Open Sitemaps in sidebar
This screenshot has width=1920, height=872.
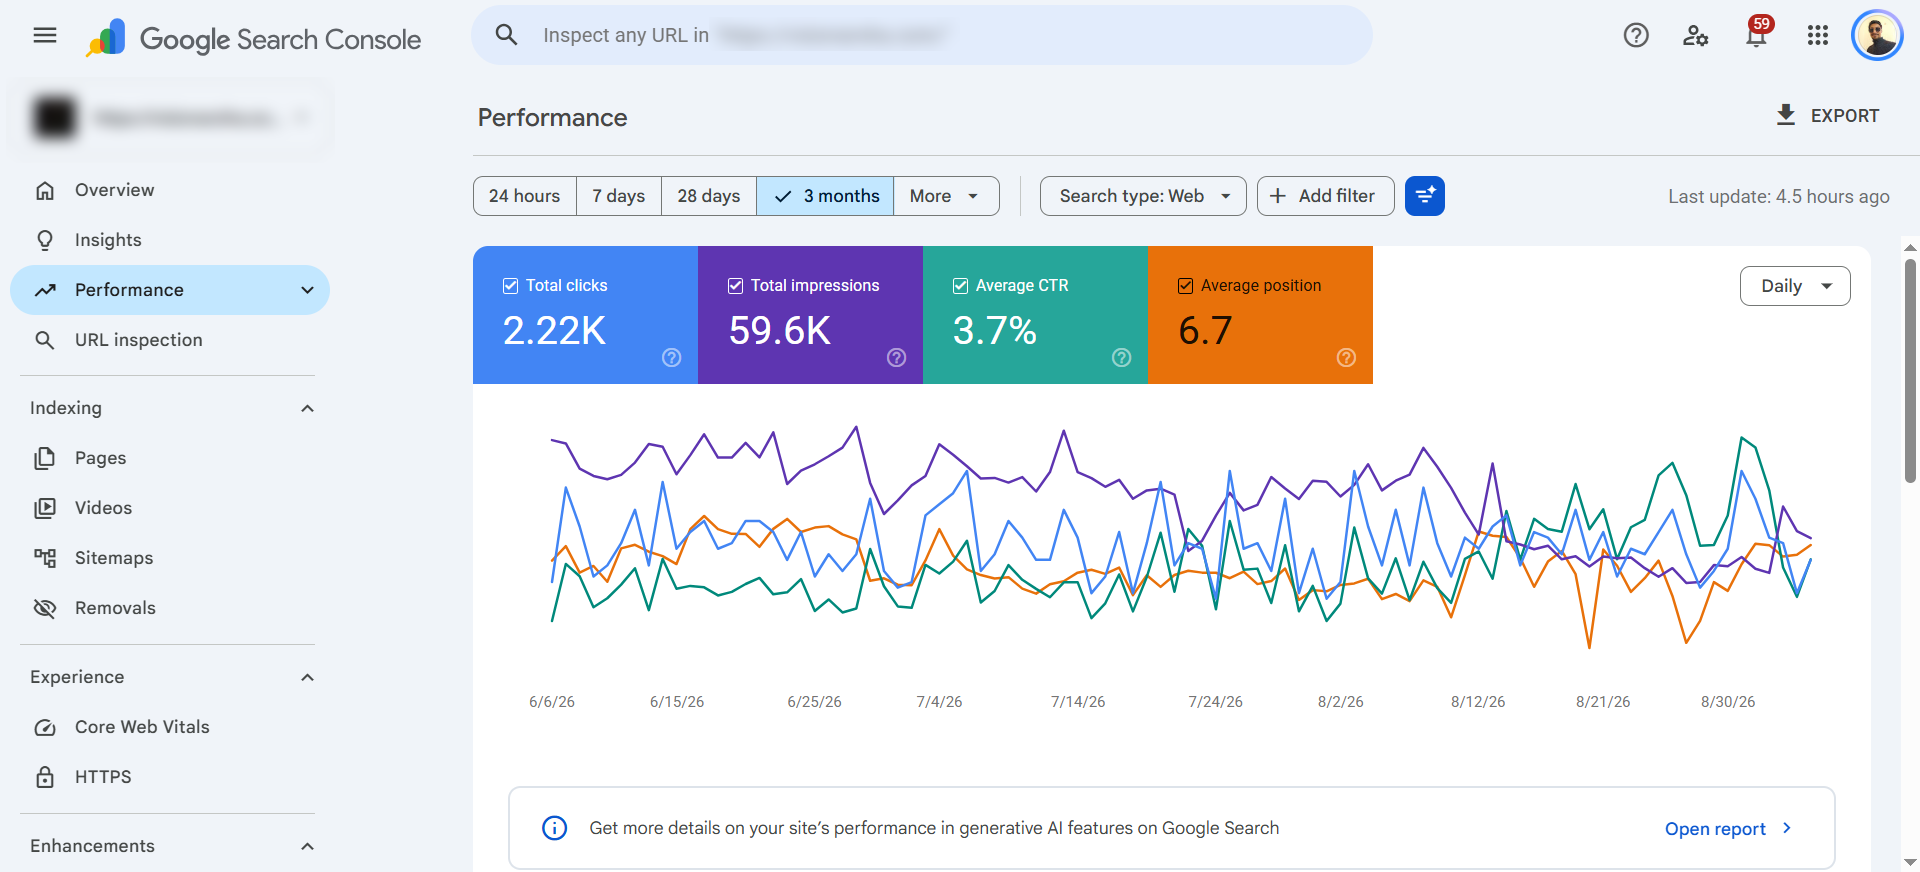(170, 558)
